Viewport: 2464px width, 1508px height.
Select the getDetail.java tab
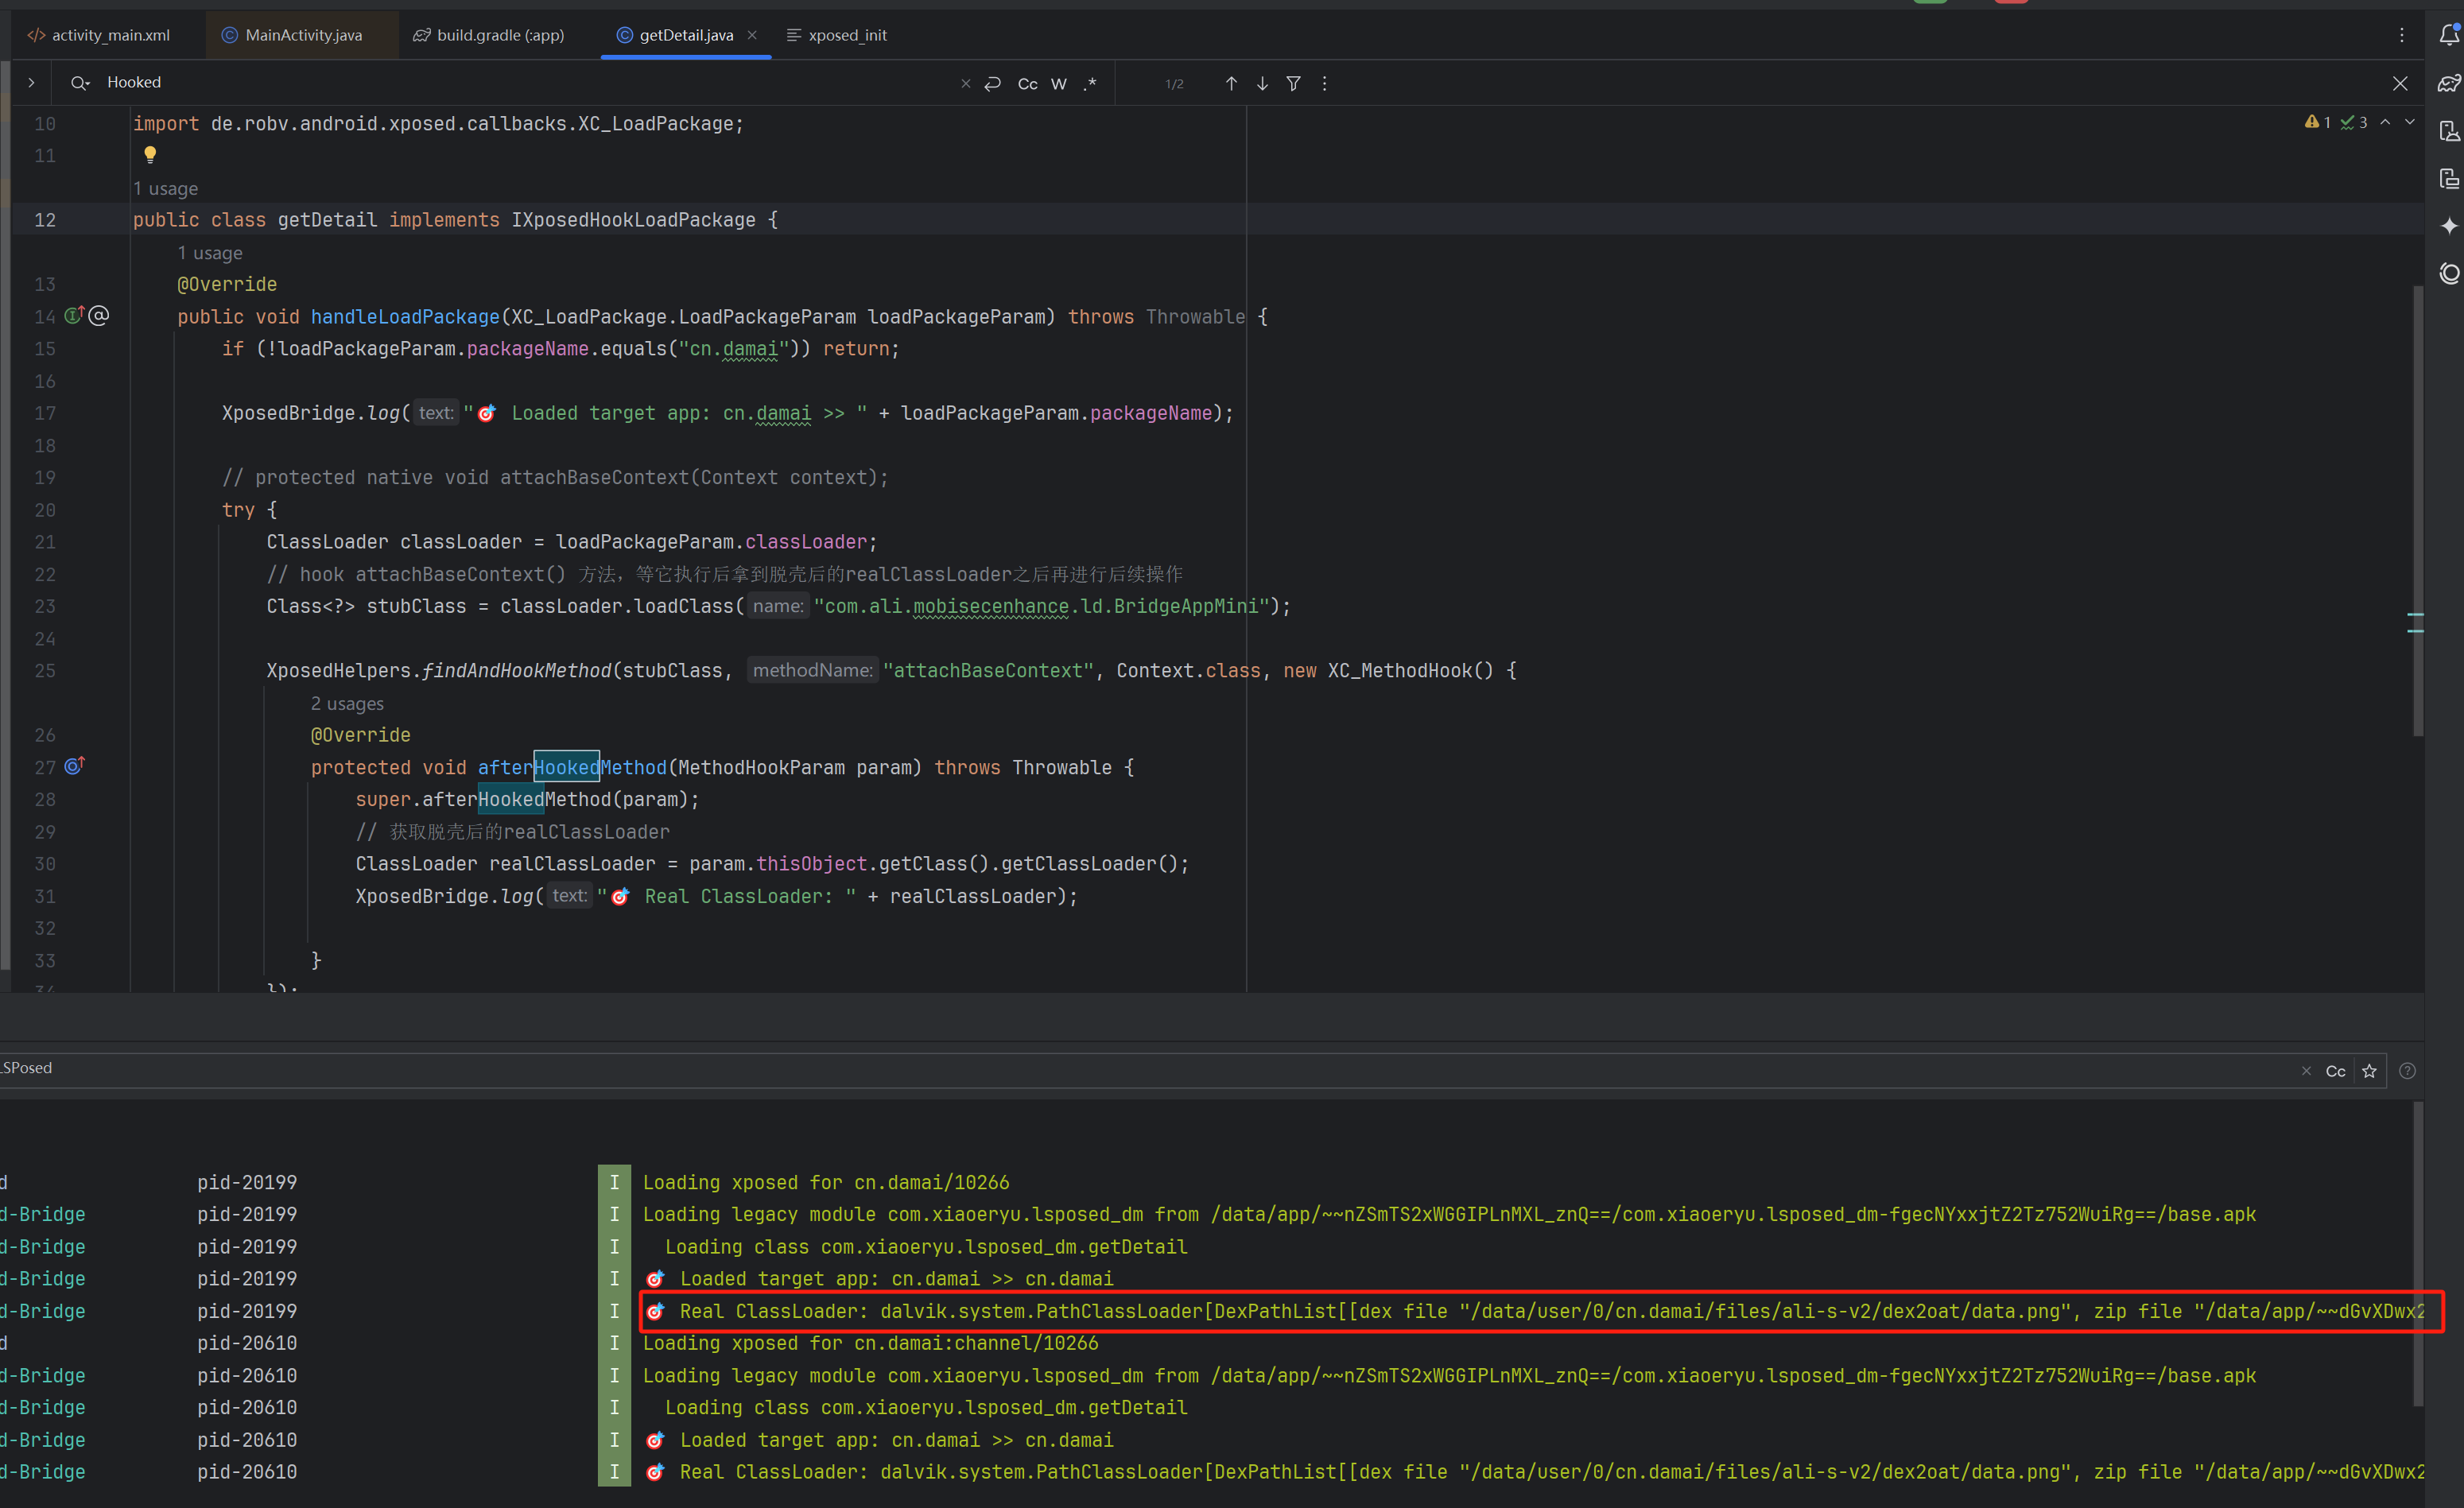click(x=676, y=35)
